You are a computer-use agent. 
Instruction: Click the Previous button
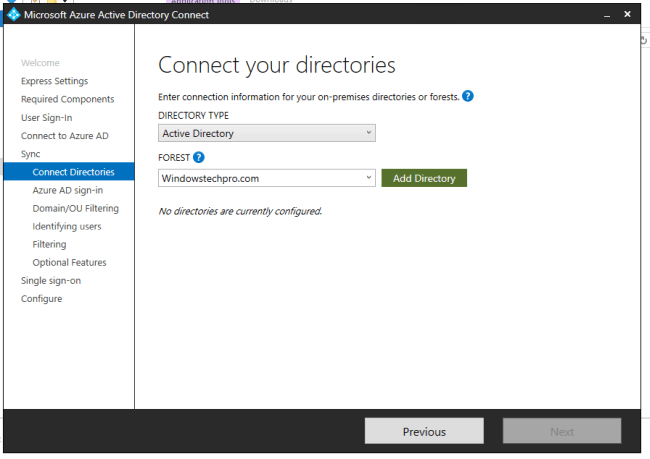coord(424,431)
